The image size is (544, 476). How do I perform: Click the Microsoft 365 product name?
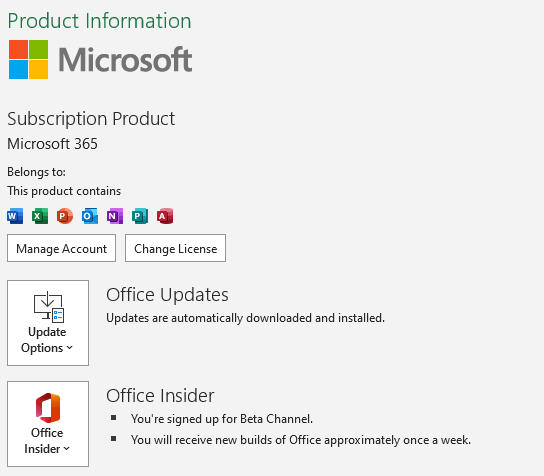[x=52, y=144]
